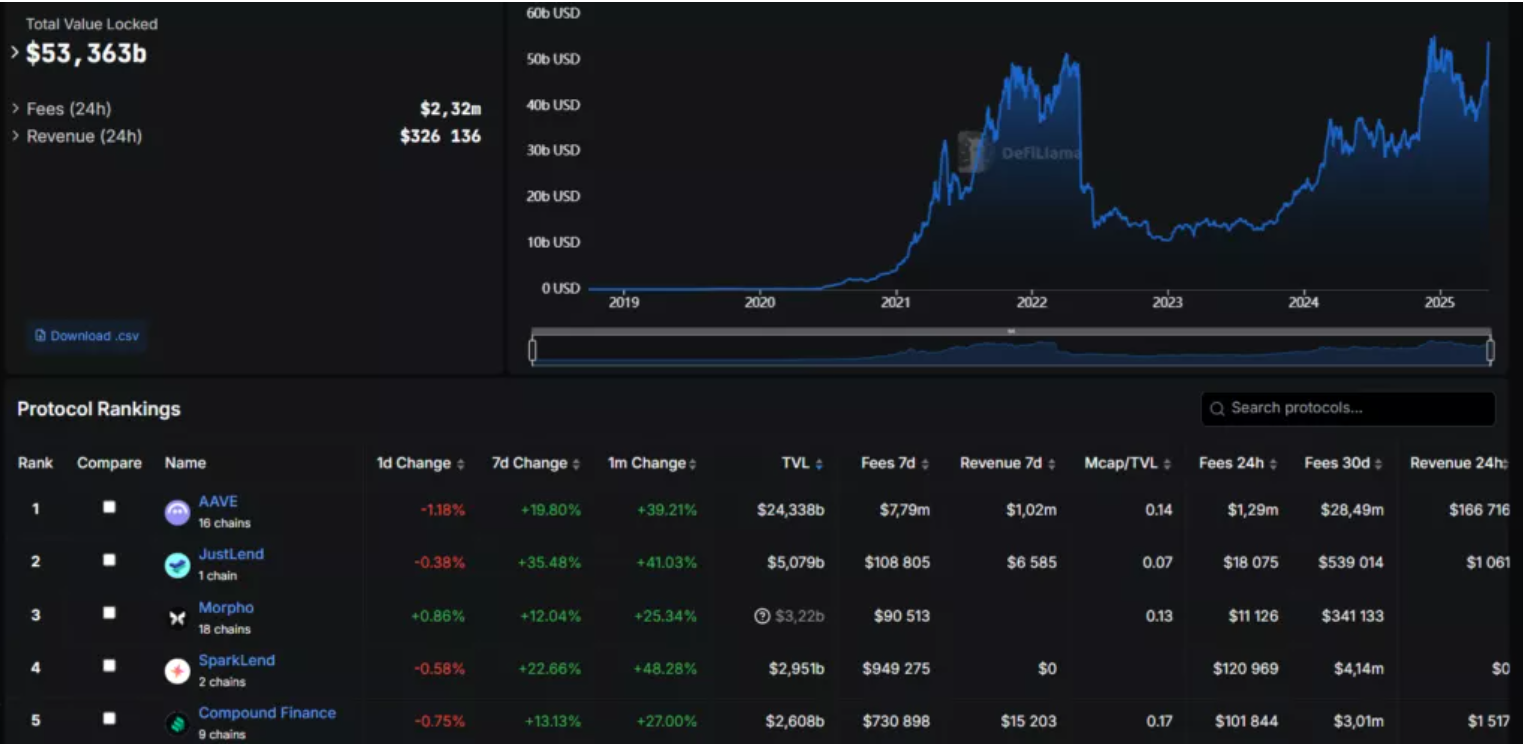Click the Rank column header
Image resolution: width=1523 pixels, height=744 pixels.
click(x=35, y=463)
